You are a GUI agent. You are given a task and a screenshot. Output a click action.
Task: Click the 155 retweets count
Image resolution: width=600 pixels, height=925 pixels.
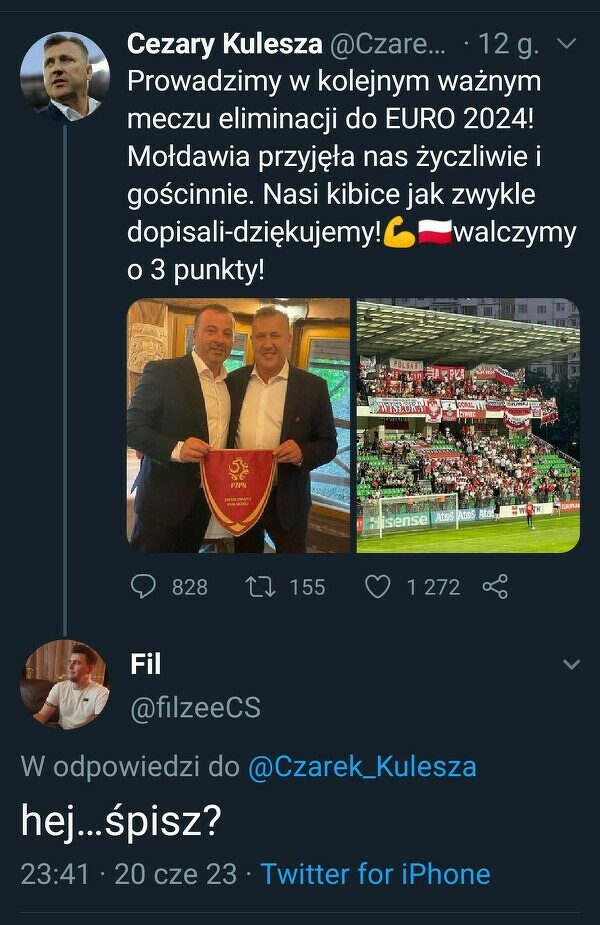click(x=307, y=587)
